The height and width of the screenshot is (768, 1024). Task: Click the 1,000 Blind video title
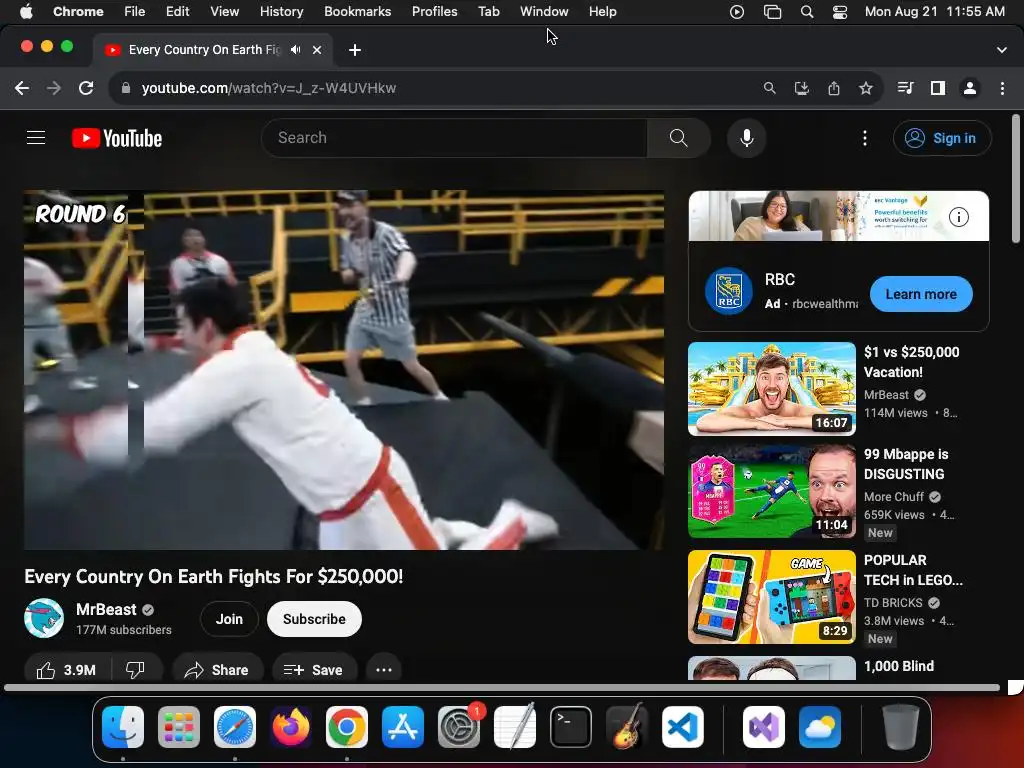(899, 666)
